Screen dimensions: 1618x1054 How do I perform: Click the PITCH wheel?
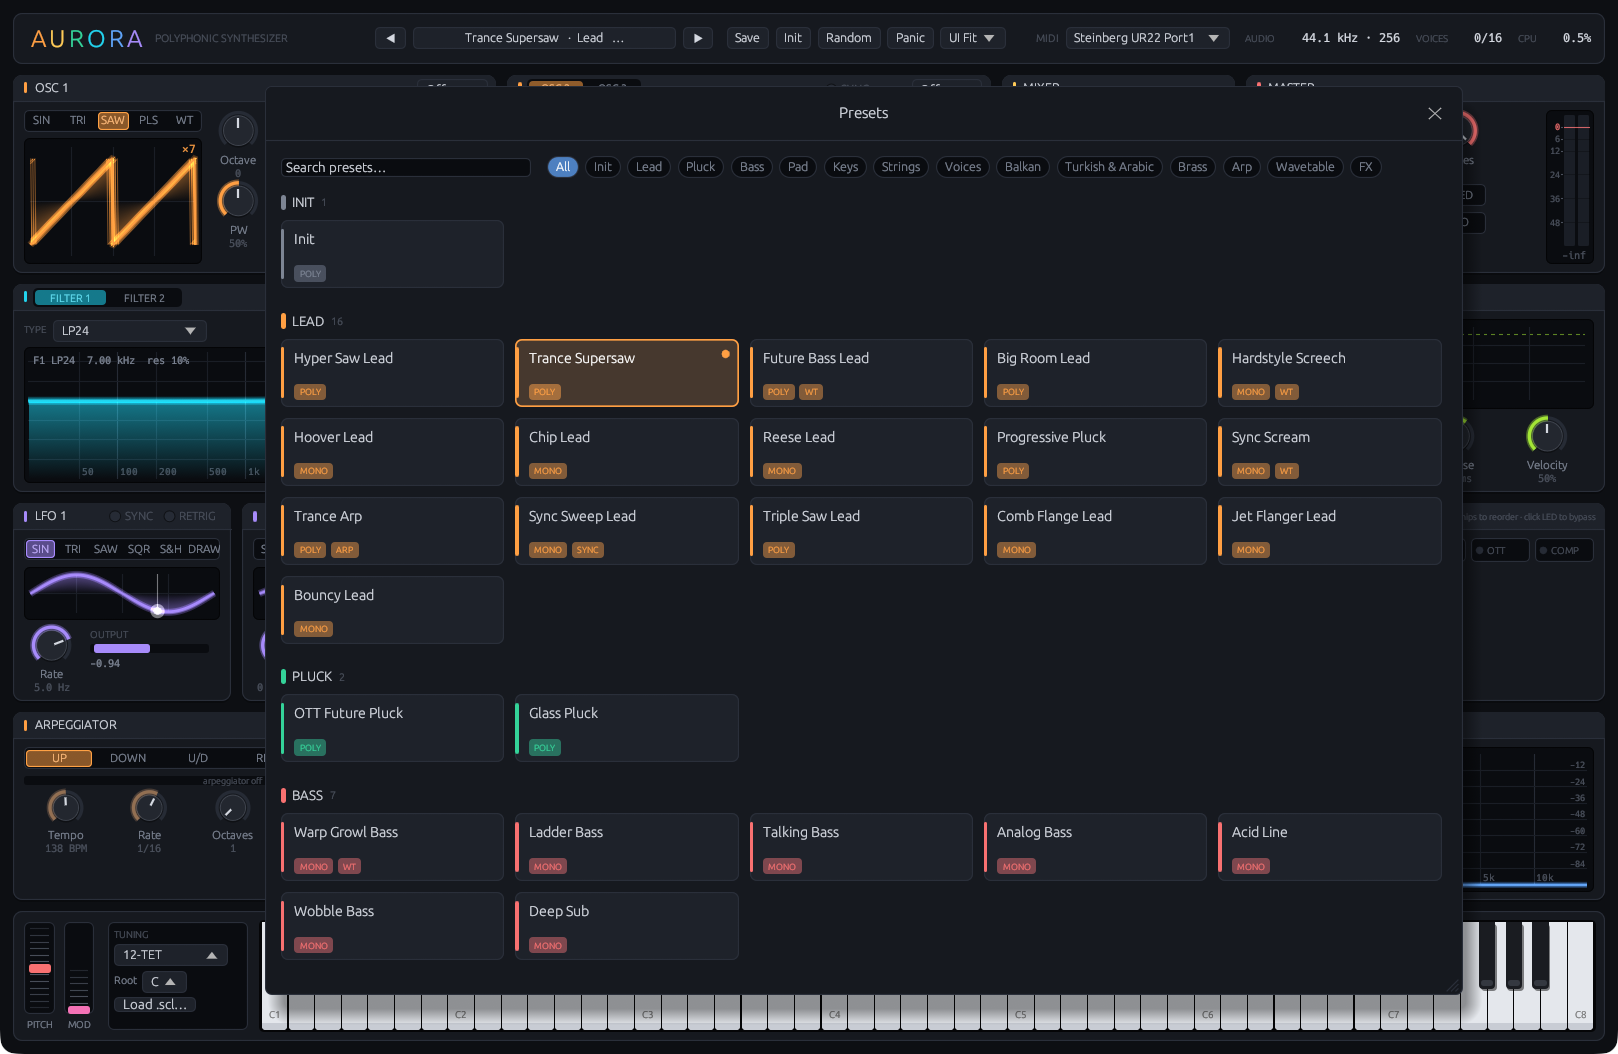click(40, 968)
